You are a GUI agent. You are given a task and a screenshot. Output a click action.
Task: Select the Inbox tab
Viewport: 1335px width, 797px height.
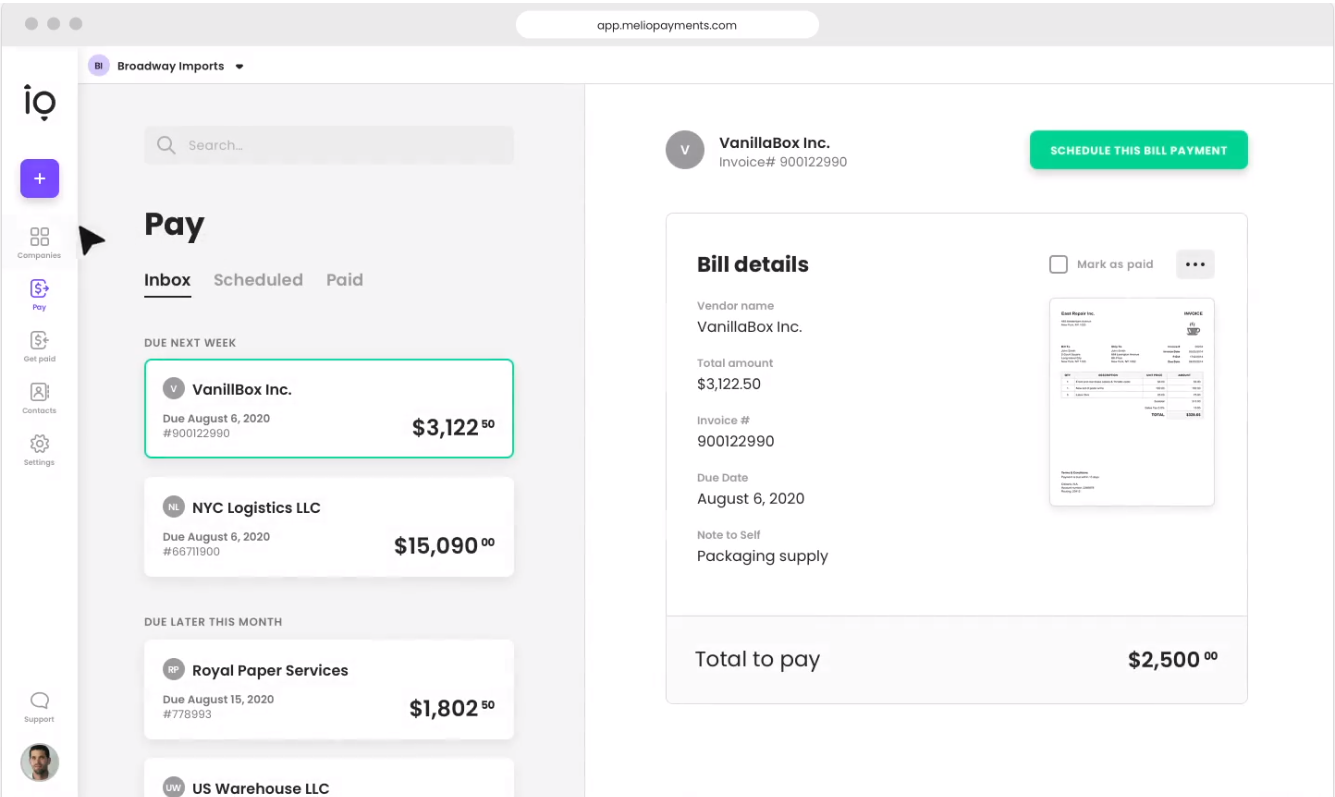tap(167, 280)
